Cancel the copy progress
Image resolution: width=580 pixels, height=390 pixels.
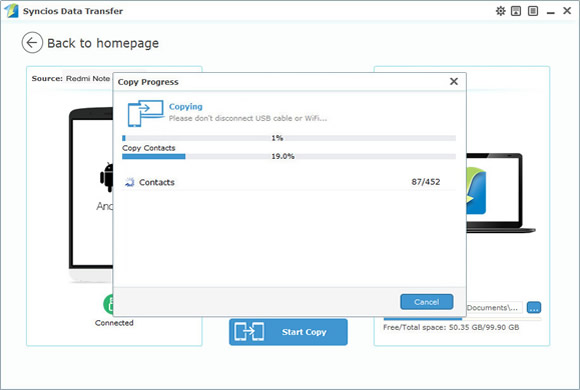point(426,302)
